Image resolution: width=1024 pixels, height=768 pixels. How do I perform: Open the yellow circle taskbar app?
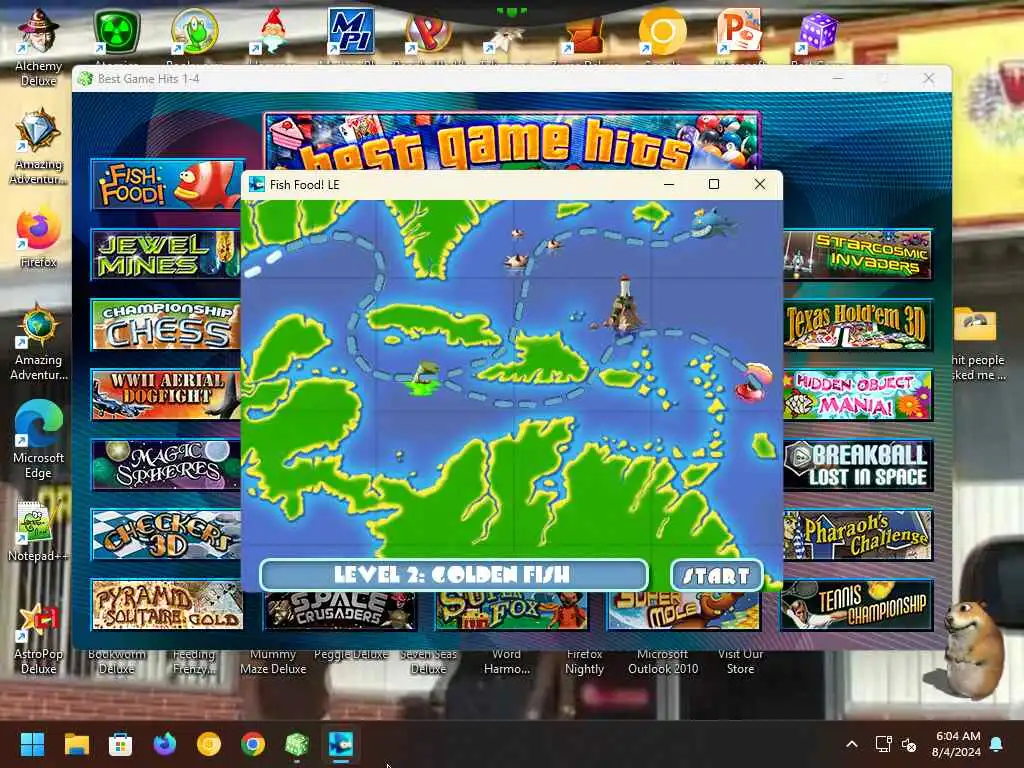[x=209, y=744]
